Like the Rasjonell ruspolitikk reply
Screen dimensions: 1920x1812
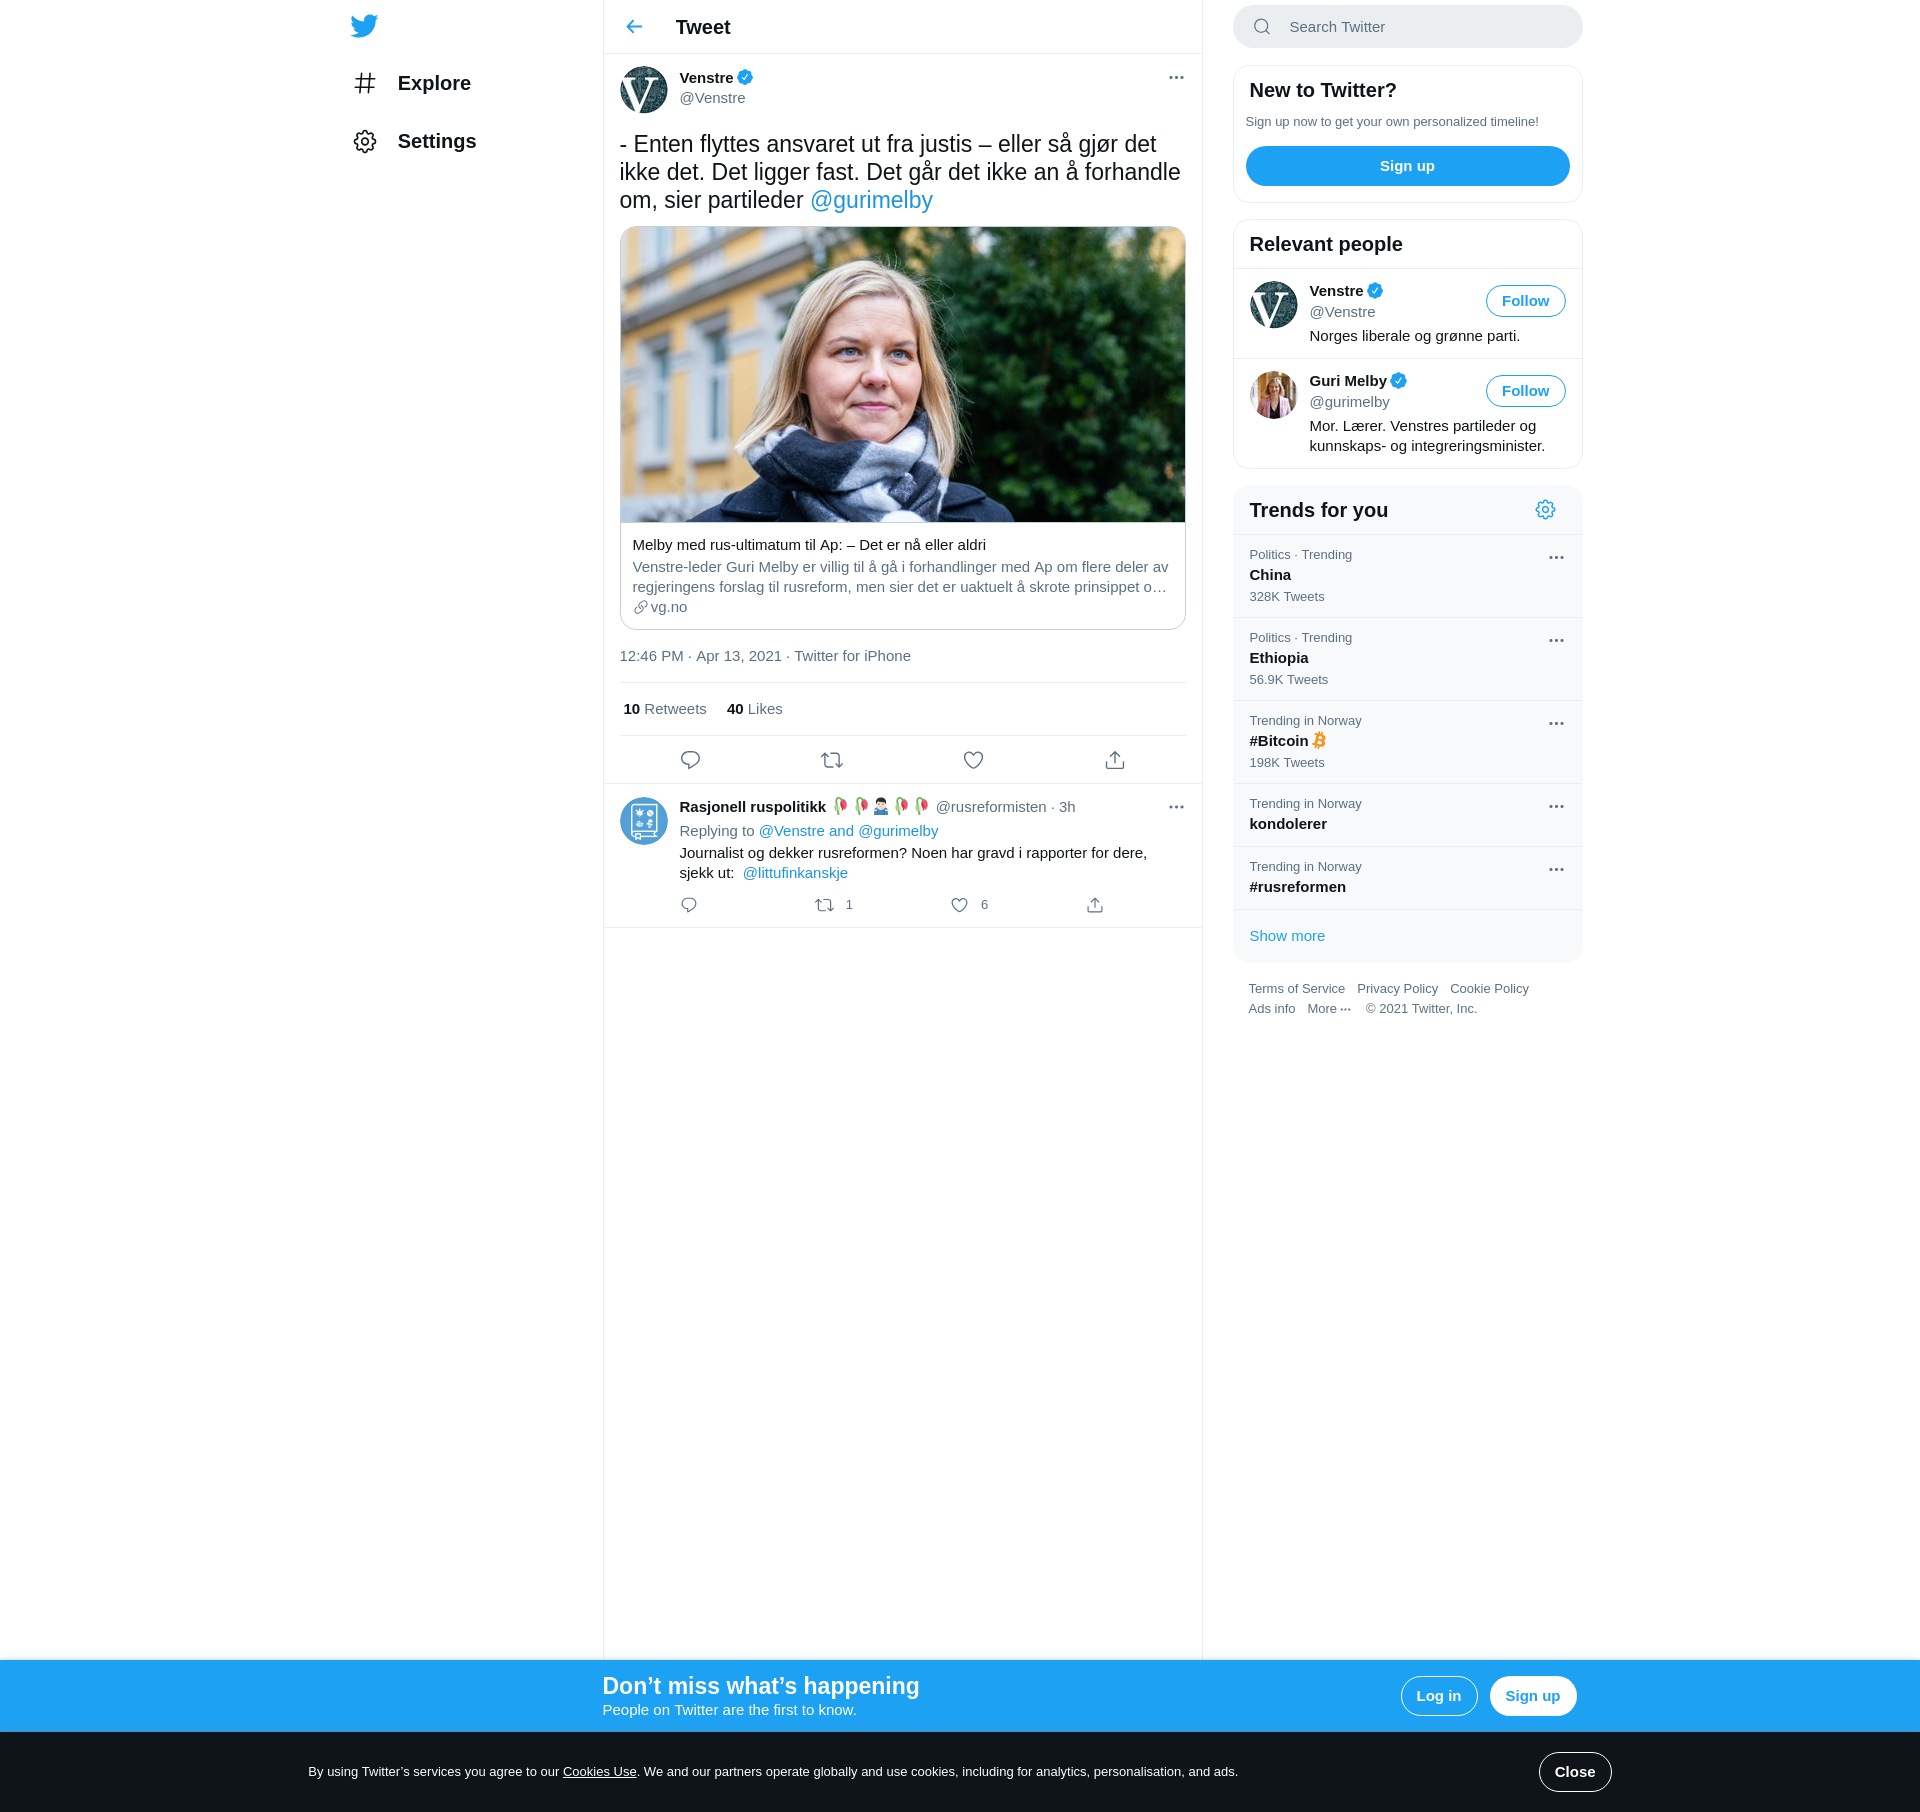(x=959, y=905)
